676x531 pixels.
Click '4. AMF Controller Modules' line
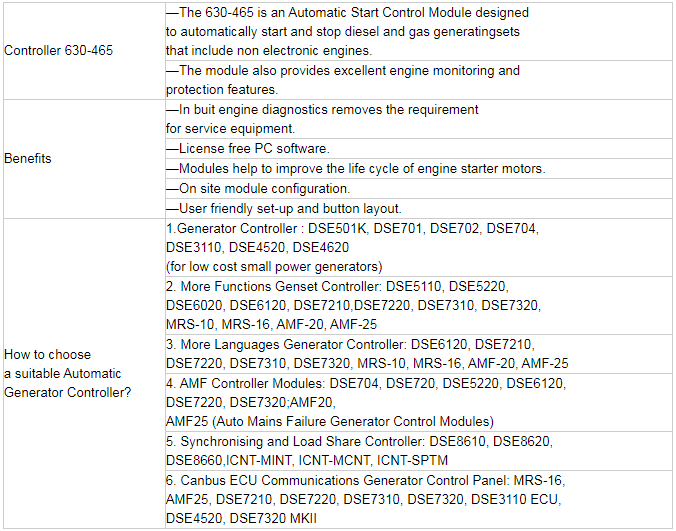[366, 384]
